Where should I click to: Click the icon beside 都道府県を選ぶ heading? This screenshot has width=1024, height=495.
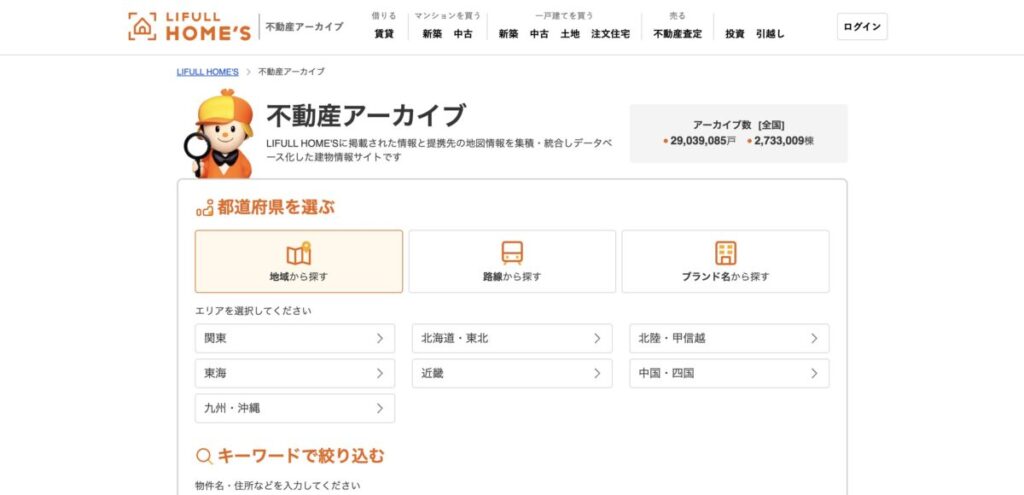[204, 208]
